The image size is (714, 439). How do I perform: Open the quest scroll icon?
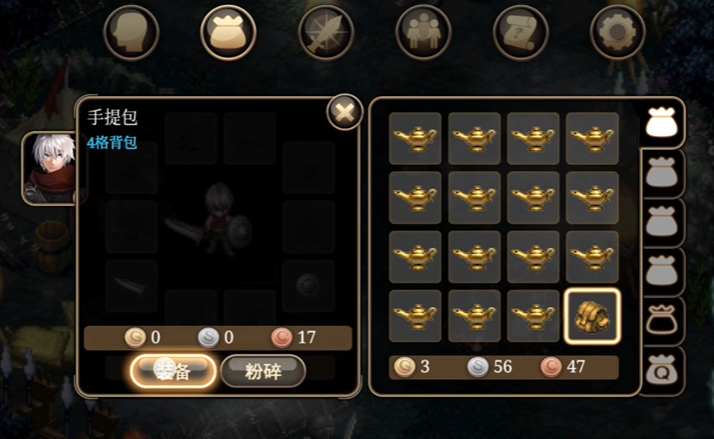520,33
